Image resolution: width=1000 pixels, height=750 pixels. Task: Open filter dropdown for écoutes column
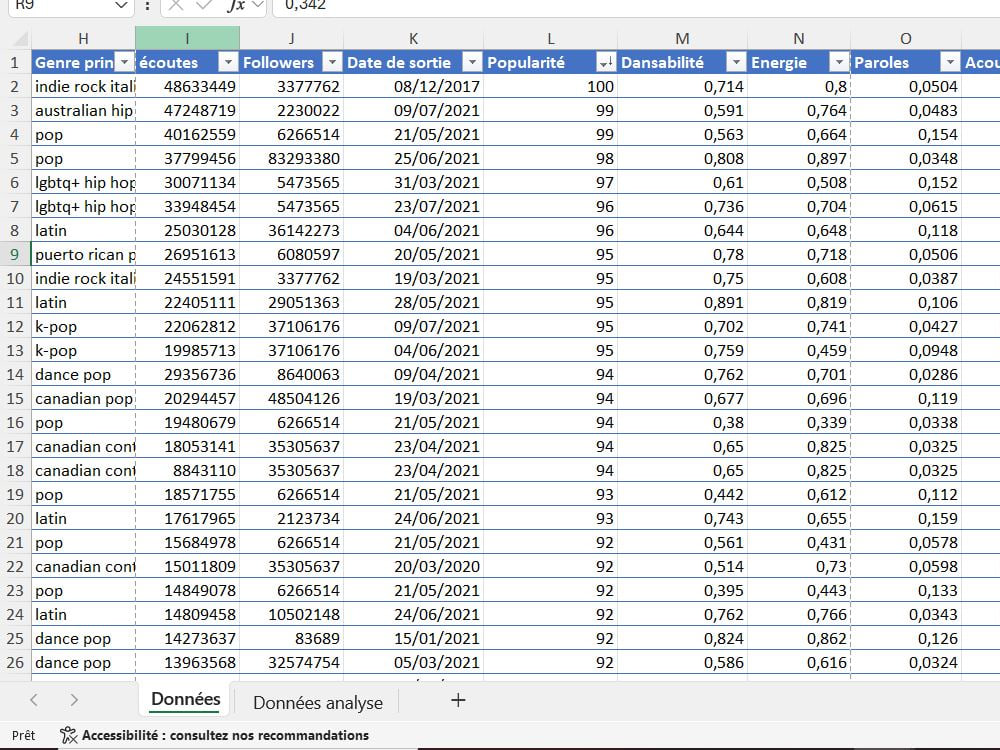228,62
